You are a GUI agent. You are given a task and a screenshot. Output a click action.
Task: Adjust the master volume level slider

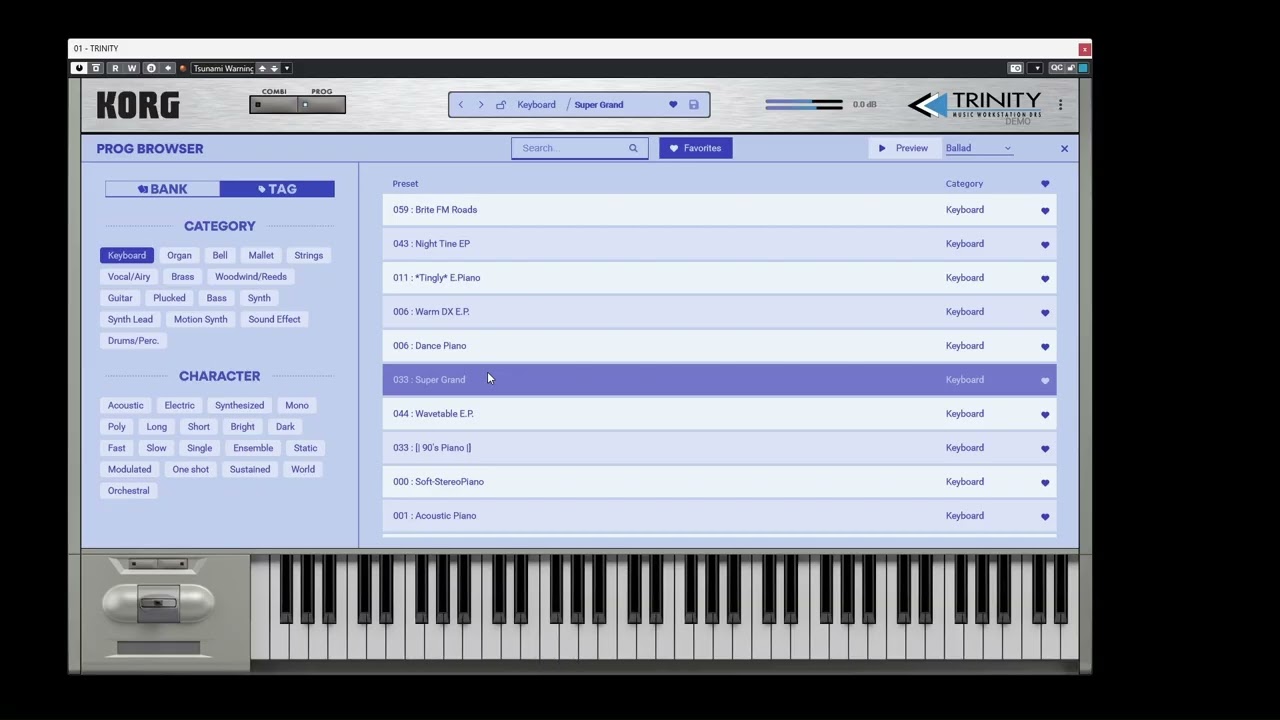pyautogui.click(x=804, y=104)
